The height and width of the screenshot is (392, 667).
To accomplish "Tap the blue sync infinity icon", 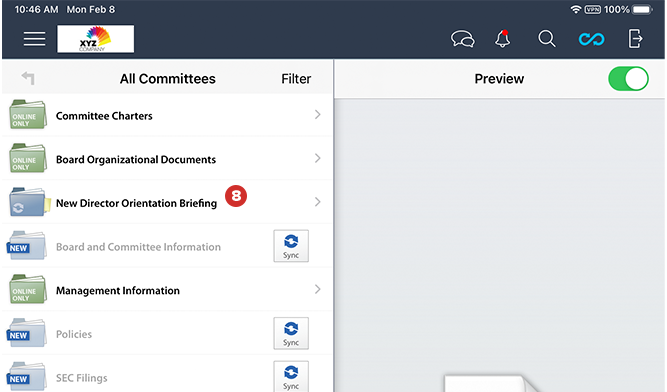I will tap(591, 39).
